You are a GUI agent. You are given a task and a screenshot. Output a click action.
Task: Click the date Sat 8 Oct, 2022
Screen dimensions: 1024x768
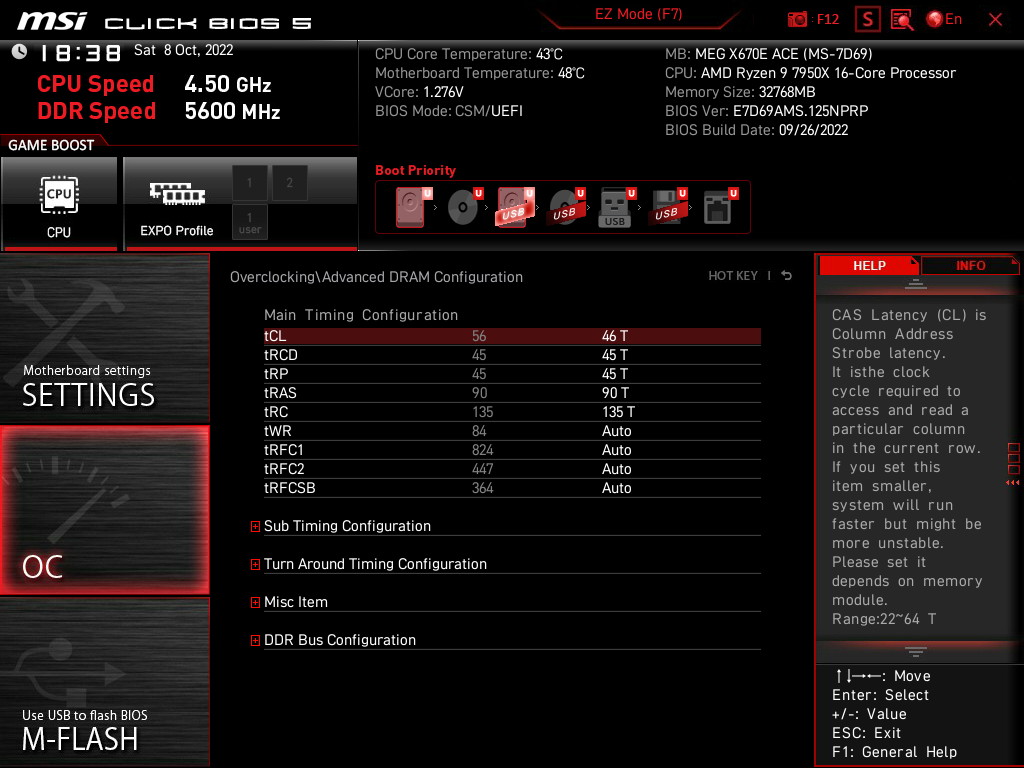point(184,50)
